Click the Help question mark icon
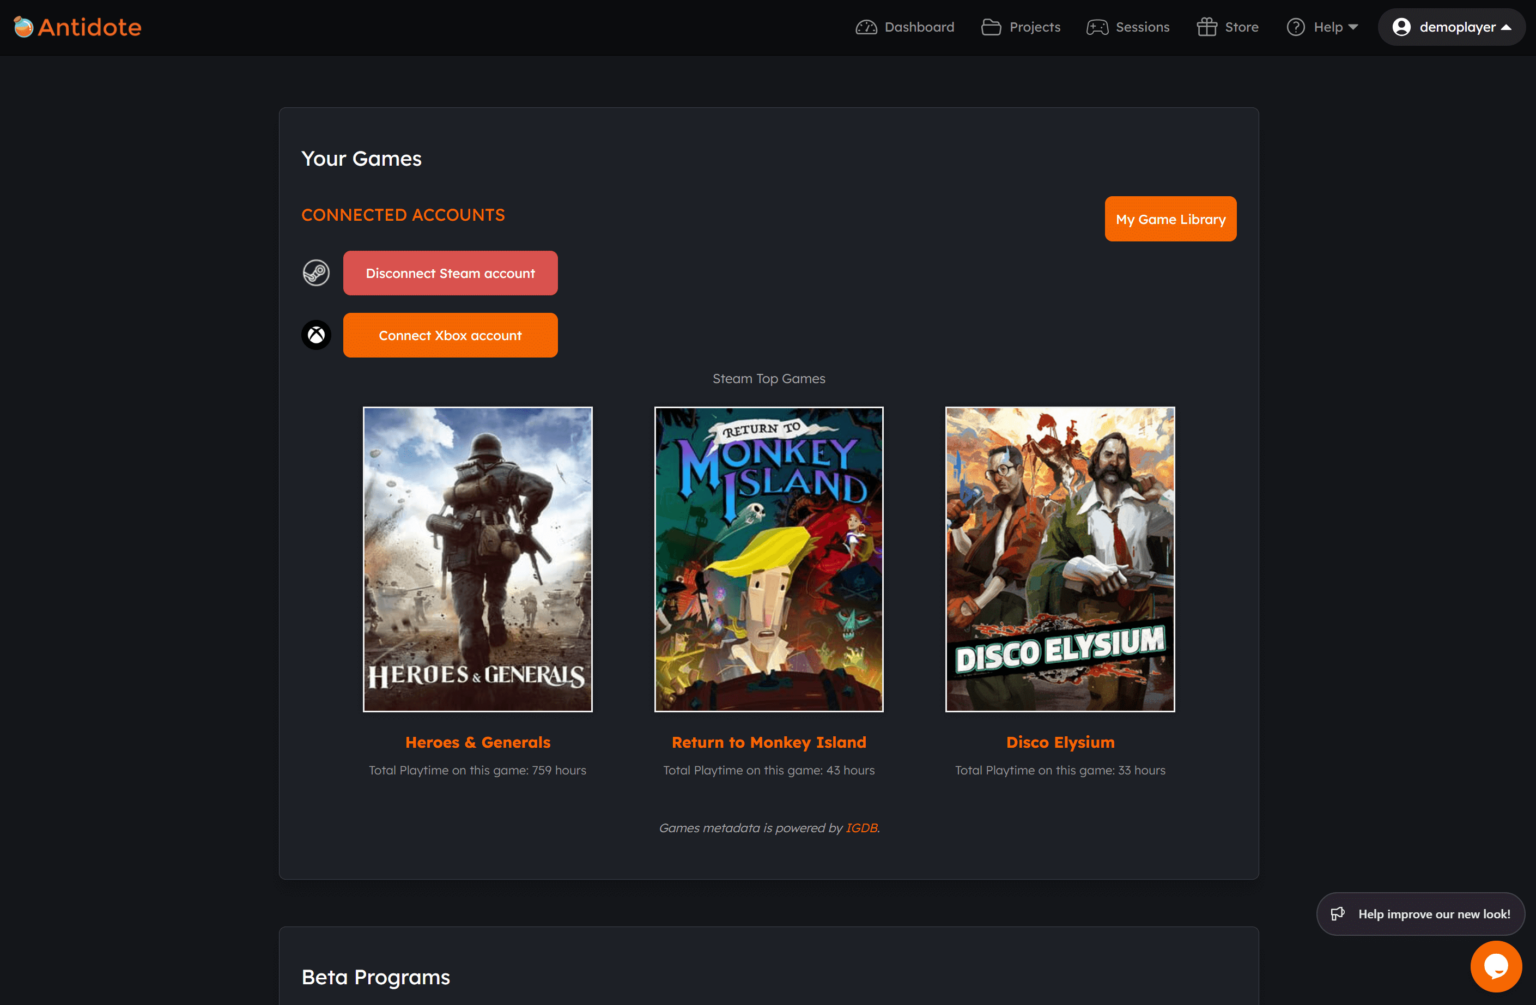 (1295, 27)
